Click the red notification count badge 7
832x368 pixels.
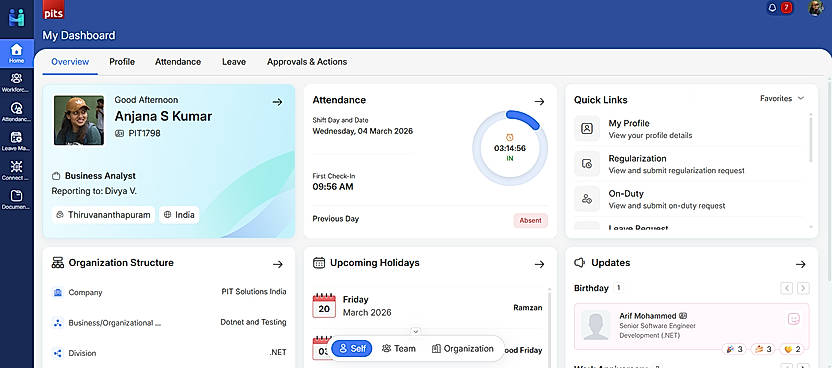[x=786, y=7]
